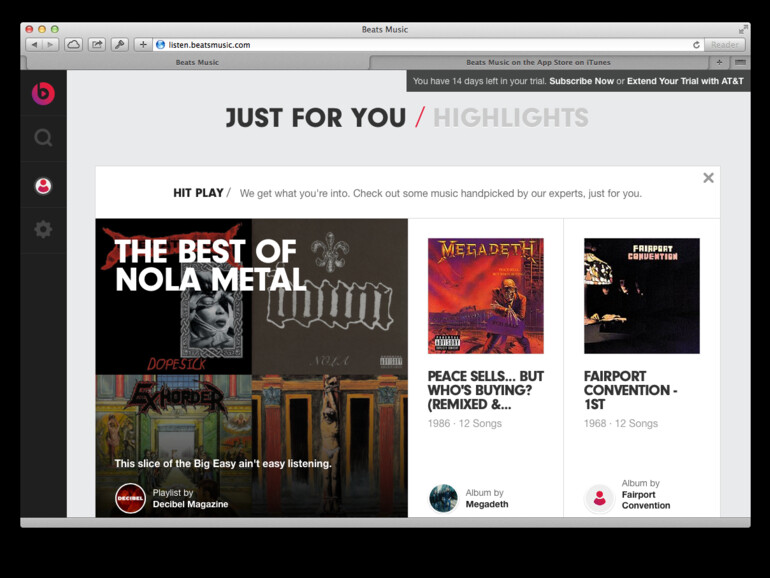Viewport: 770px width, 578px height.
Task: Click the listen.beatsmusic.com address field
Action: [427, 45]
